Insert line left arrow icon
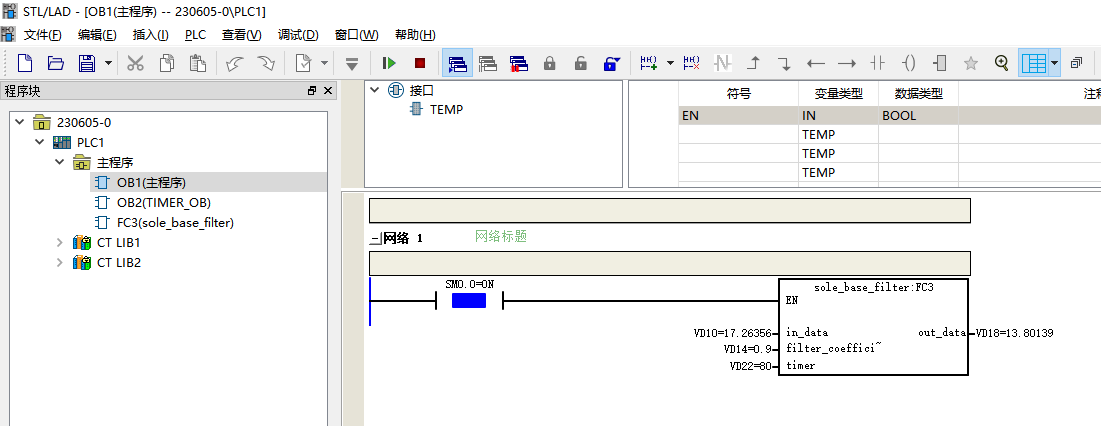Viewport: 1101px width, 426px height. coord(815,63)
